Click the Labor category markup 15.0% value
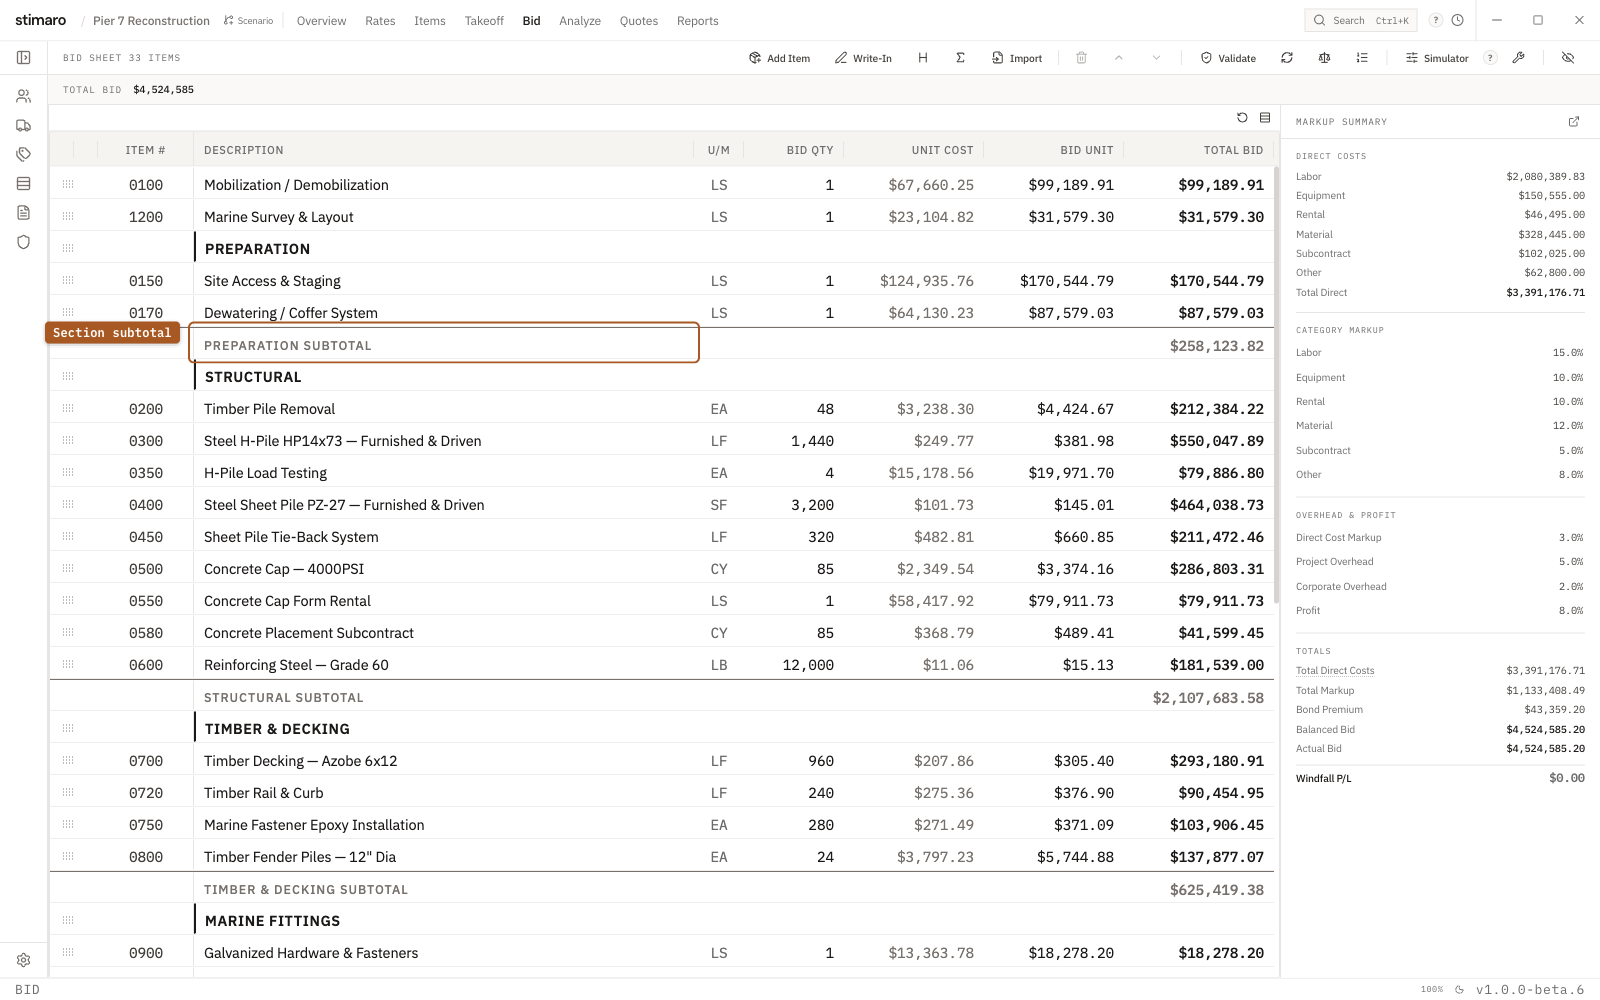Viewport: 1600px width, 1000px height. (x=1568, y=353)
